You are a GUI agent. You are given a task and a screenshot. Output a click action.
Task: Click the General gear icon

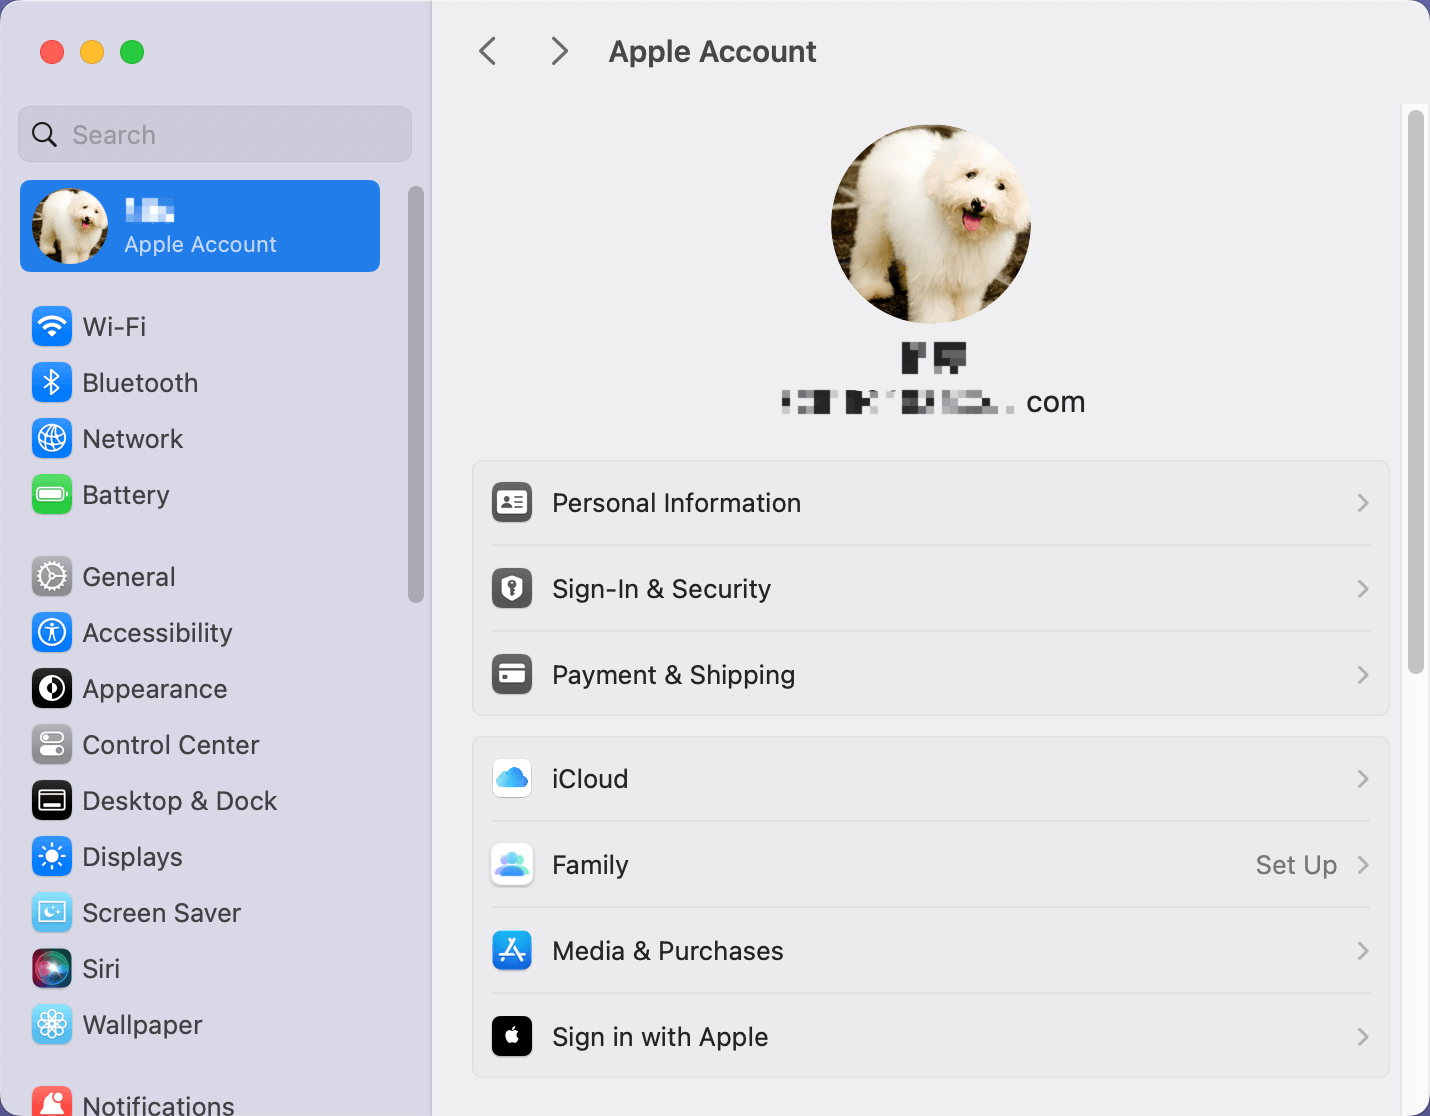click(52, 576)
